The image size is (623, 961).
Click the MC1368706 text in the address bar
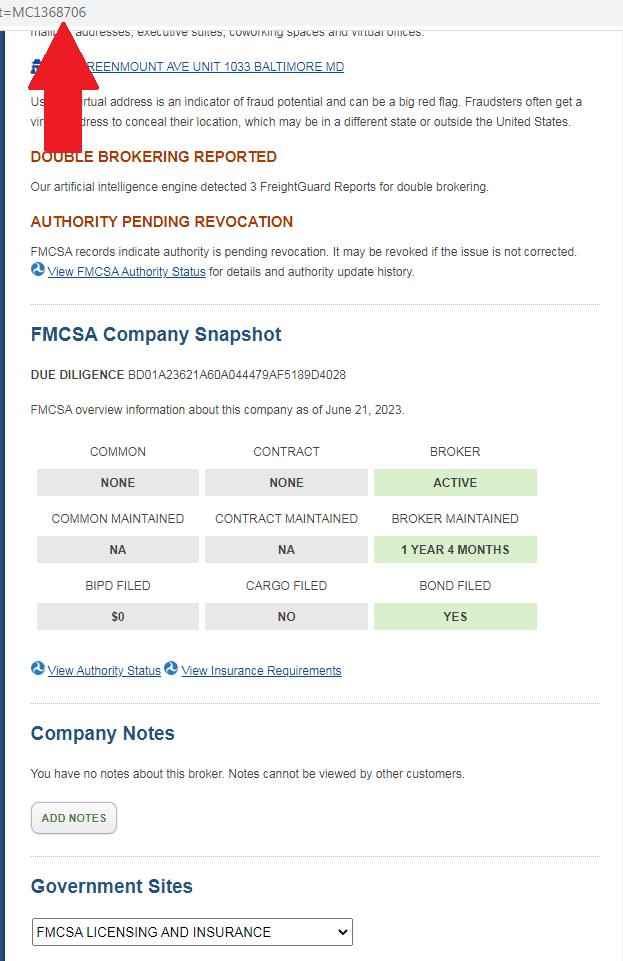pyautogui.click(x=48, y=12)
